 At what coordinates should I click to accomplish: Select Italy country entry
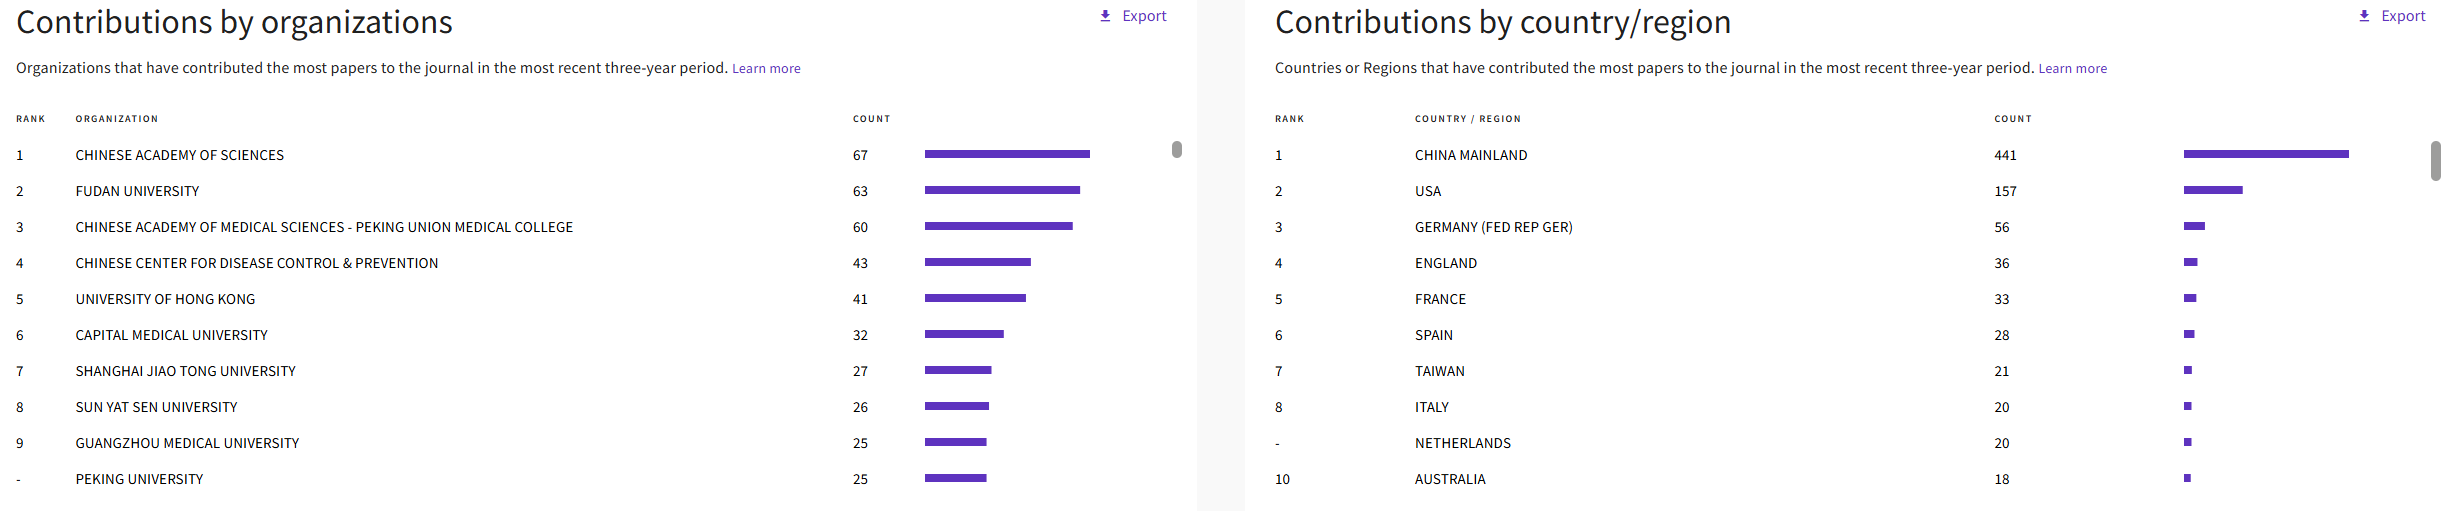[x=1432, y=407]
